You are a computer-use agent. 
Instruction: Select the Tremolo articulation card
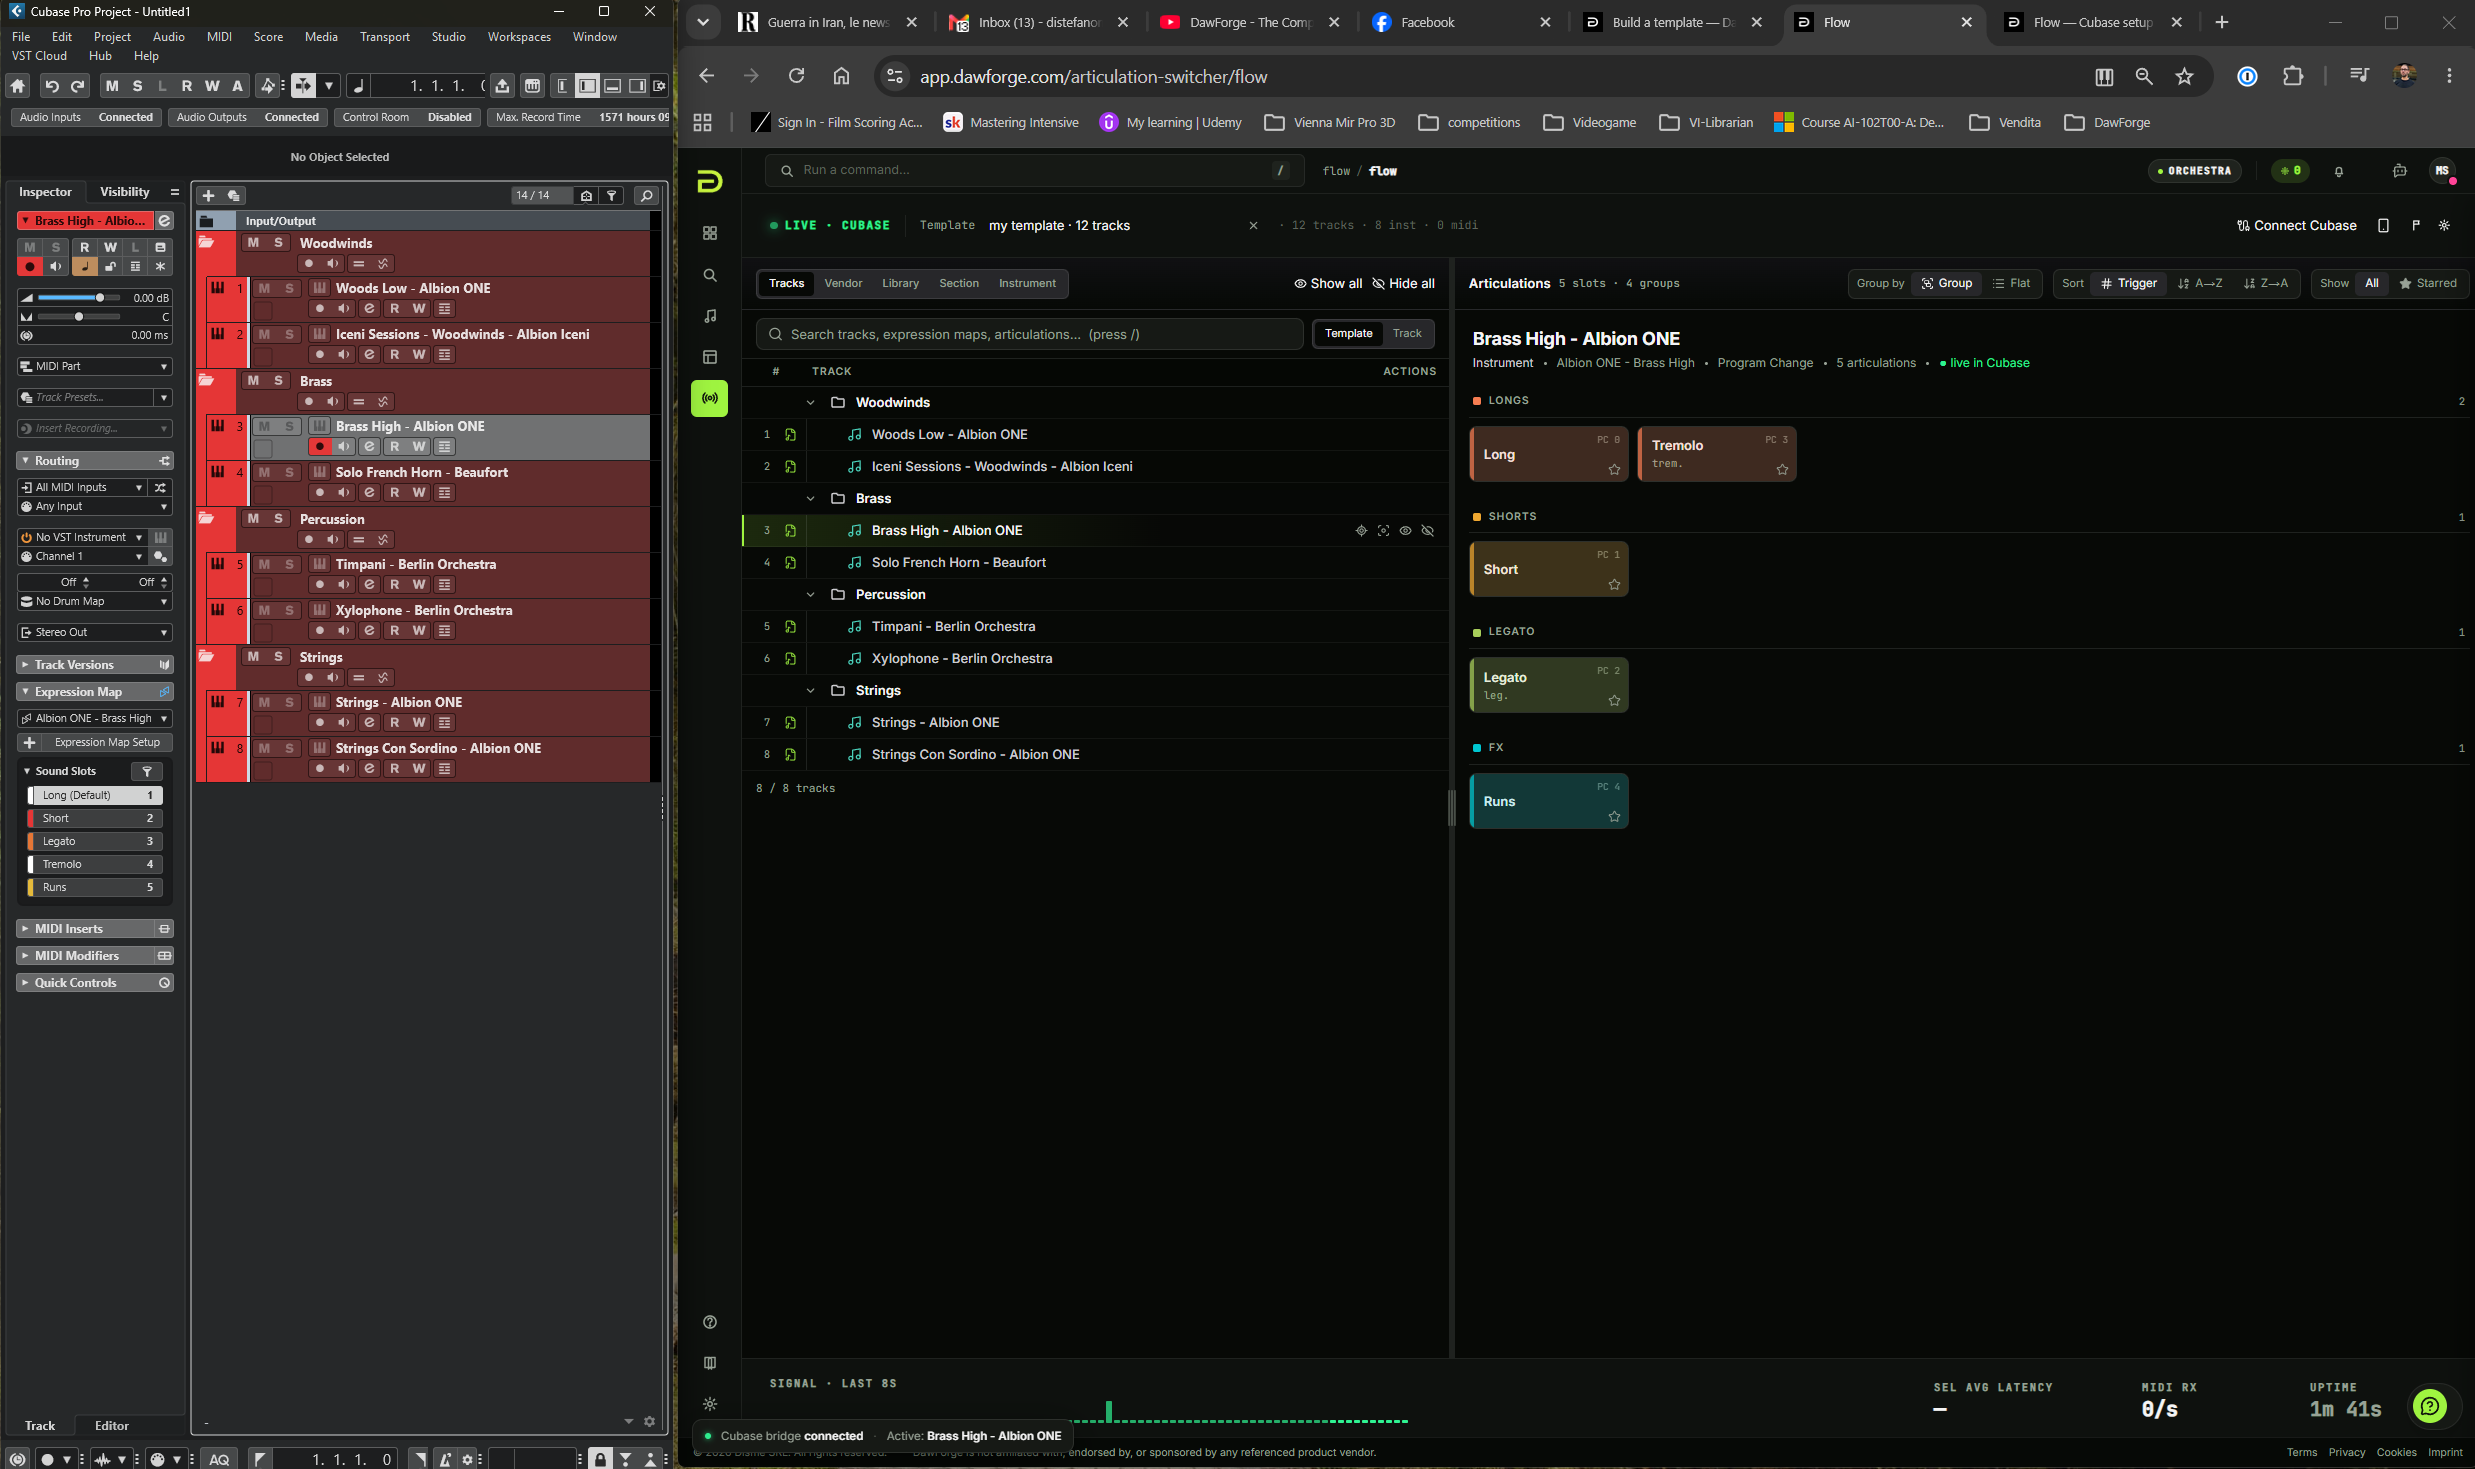[1717, 455]
